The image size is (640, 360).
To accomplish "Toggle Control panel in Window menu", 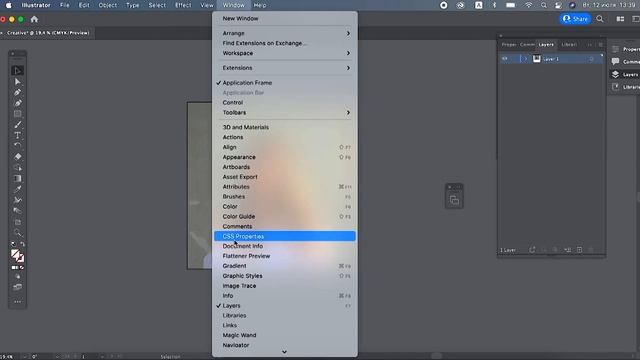I will 285,102.
